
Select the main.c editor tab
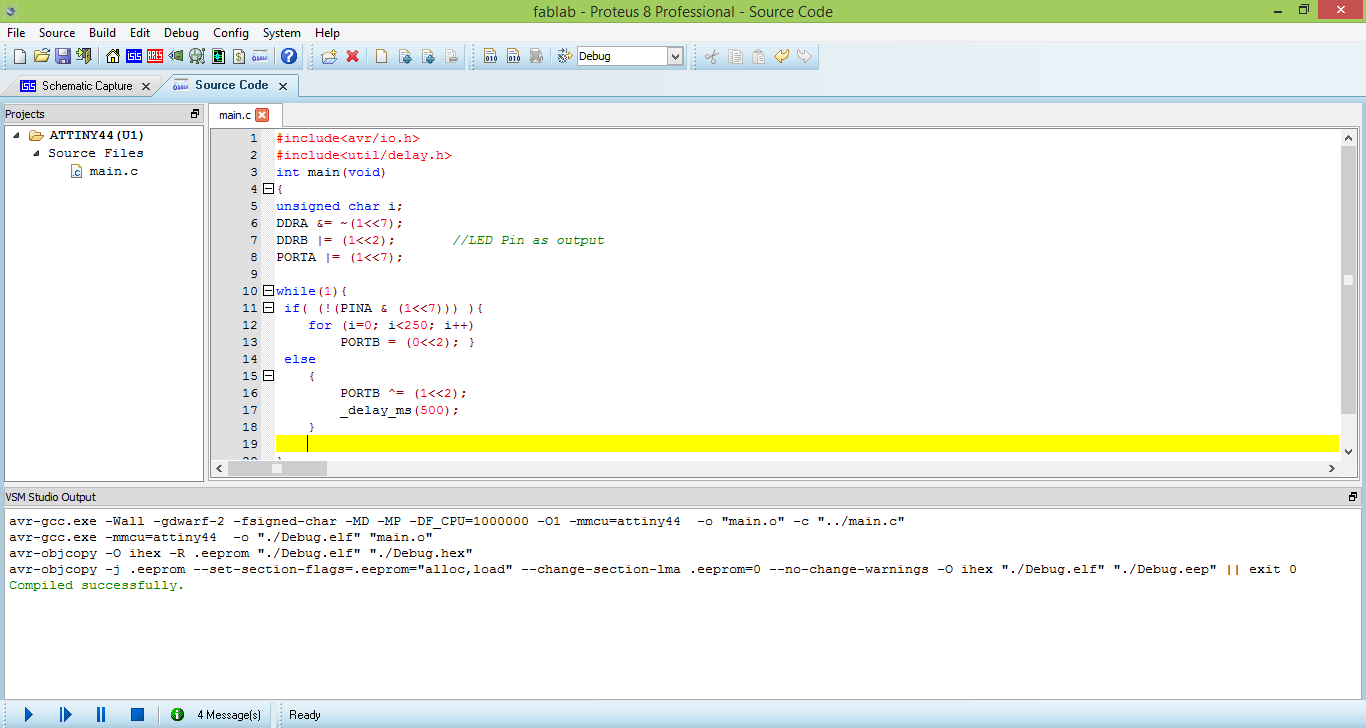point(235,115)
